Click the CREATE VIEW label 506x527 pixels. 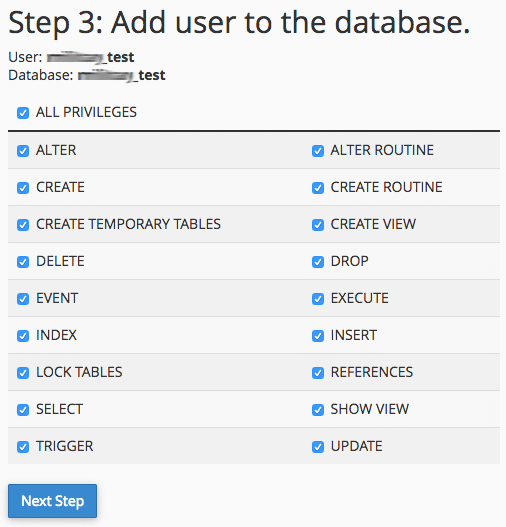tap(373, 224)
